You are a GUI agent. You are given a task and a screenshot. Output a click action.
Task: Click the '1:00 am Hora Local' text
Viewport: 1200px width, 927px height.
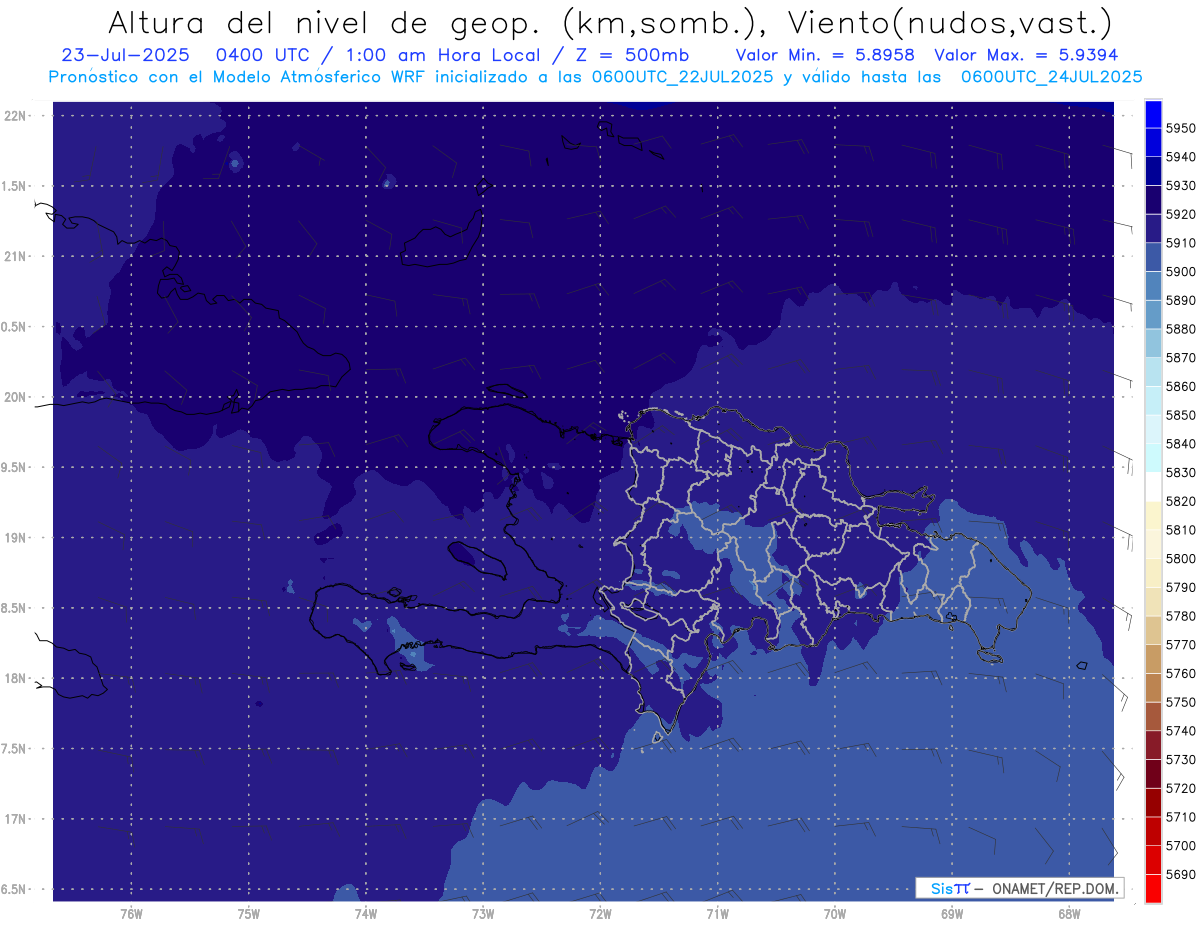(441, 56)
